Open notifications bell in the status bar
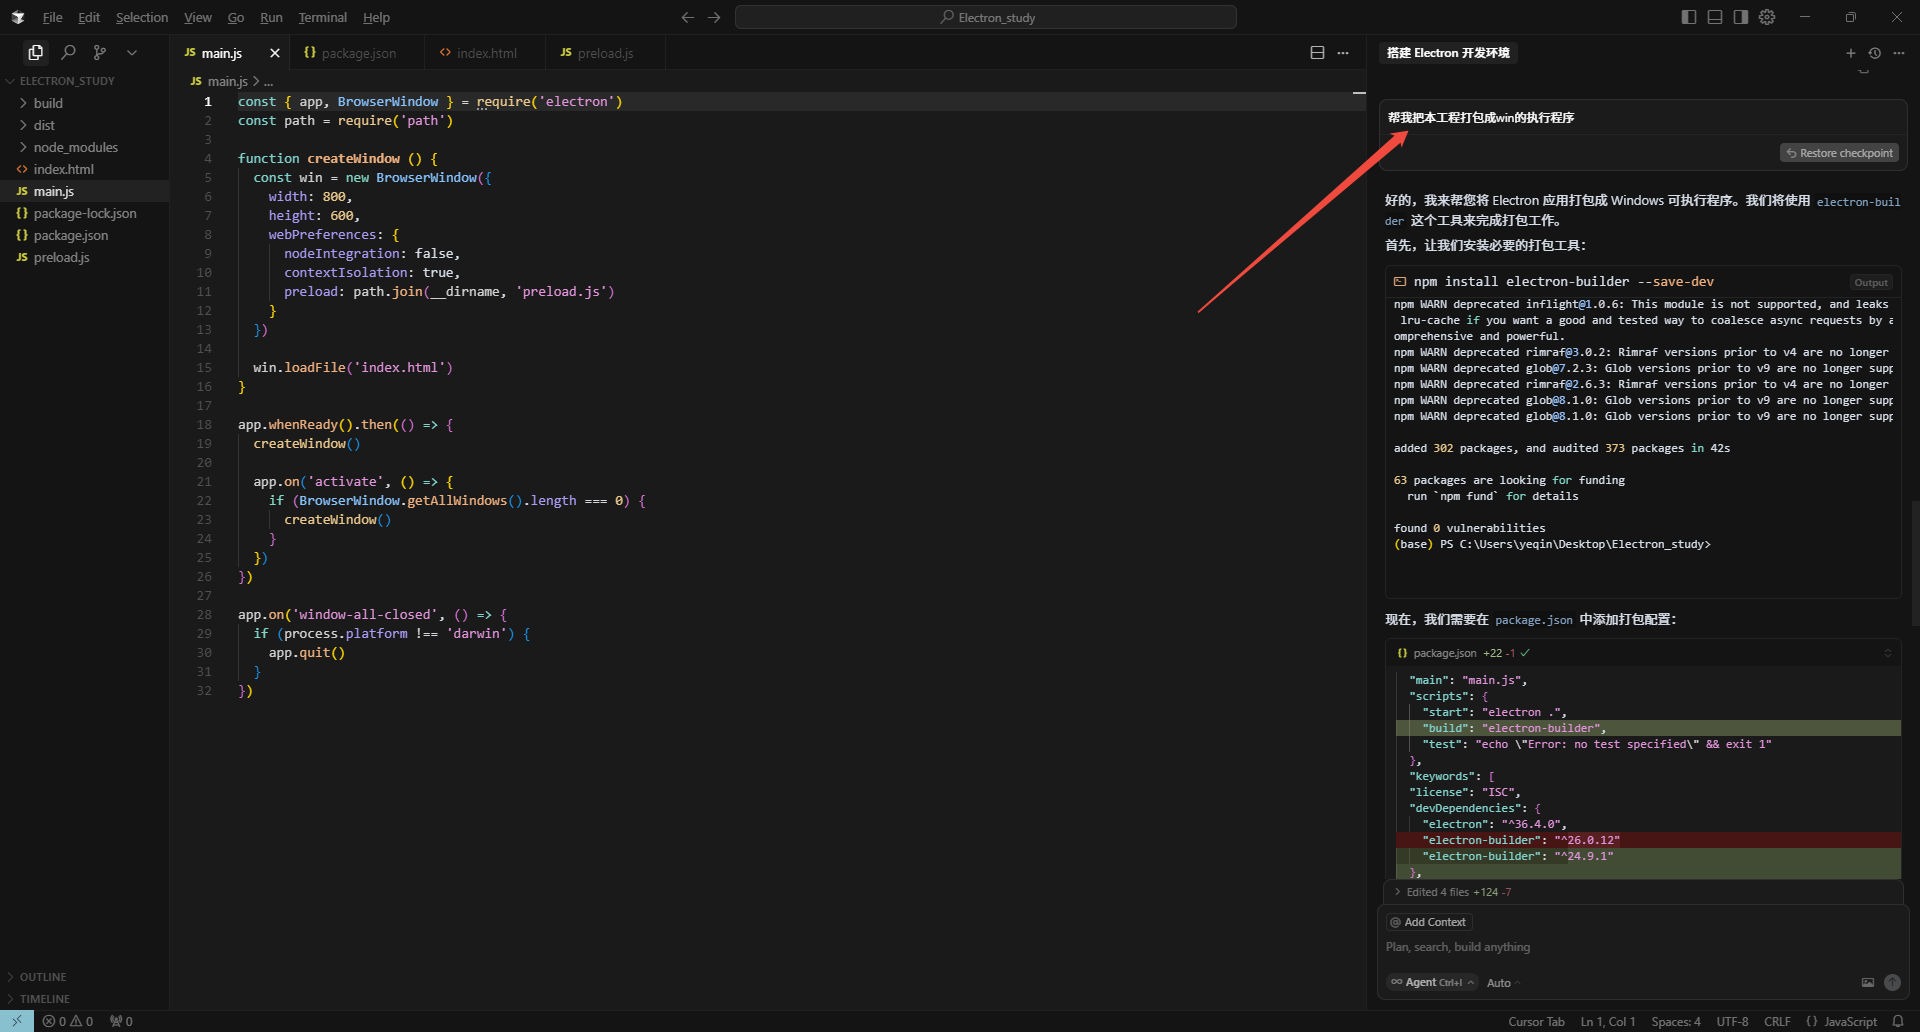 1898,1021
